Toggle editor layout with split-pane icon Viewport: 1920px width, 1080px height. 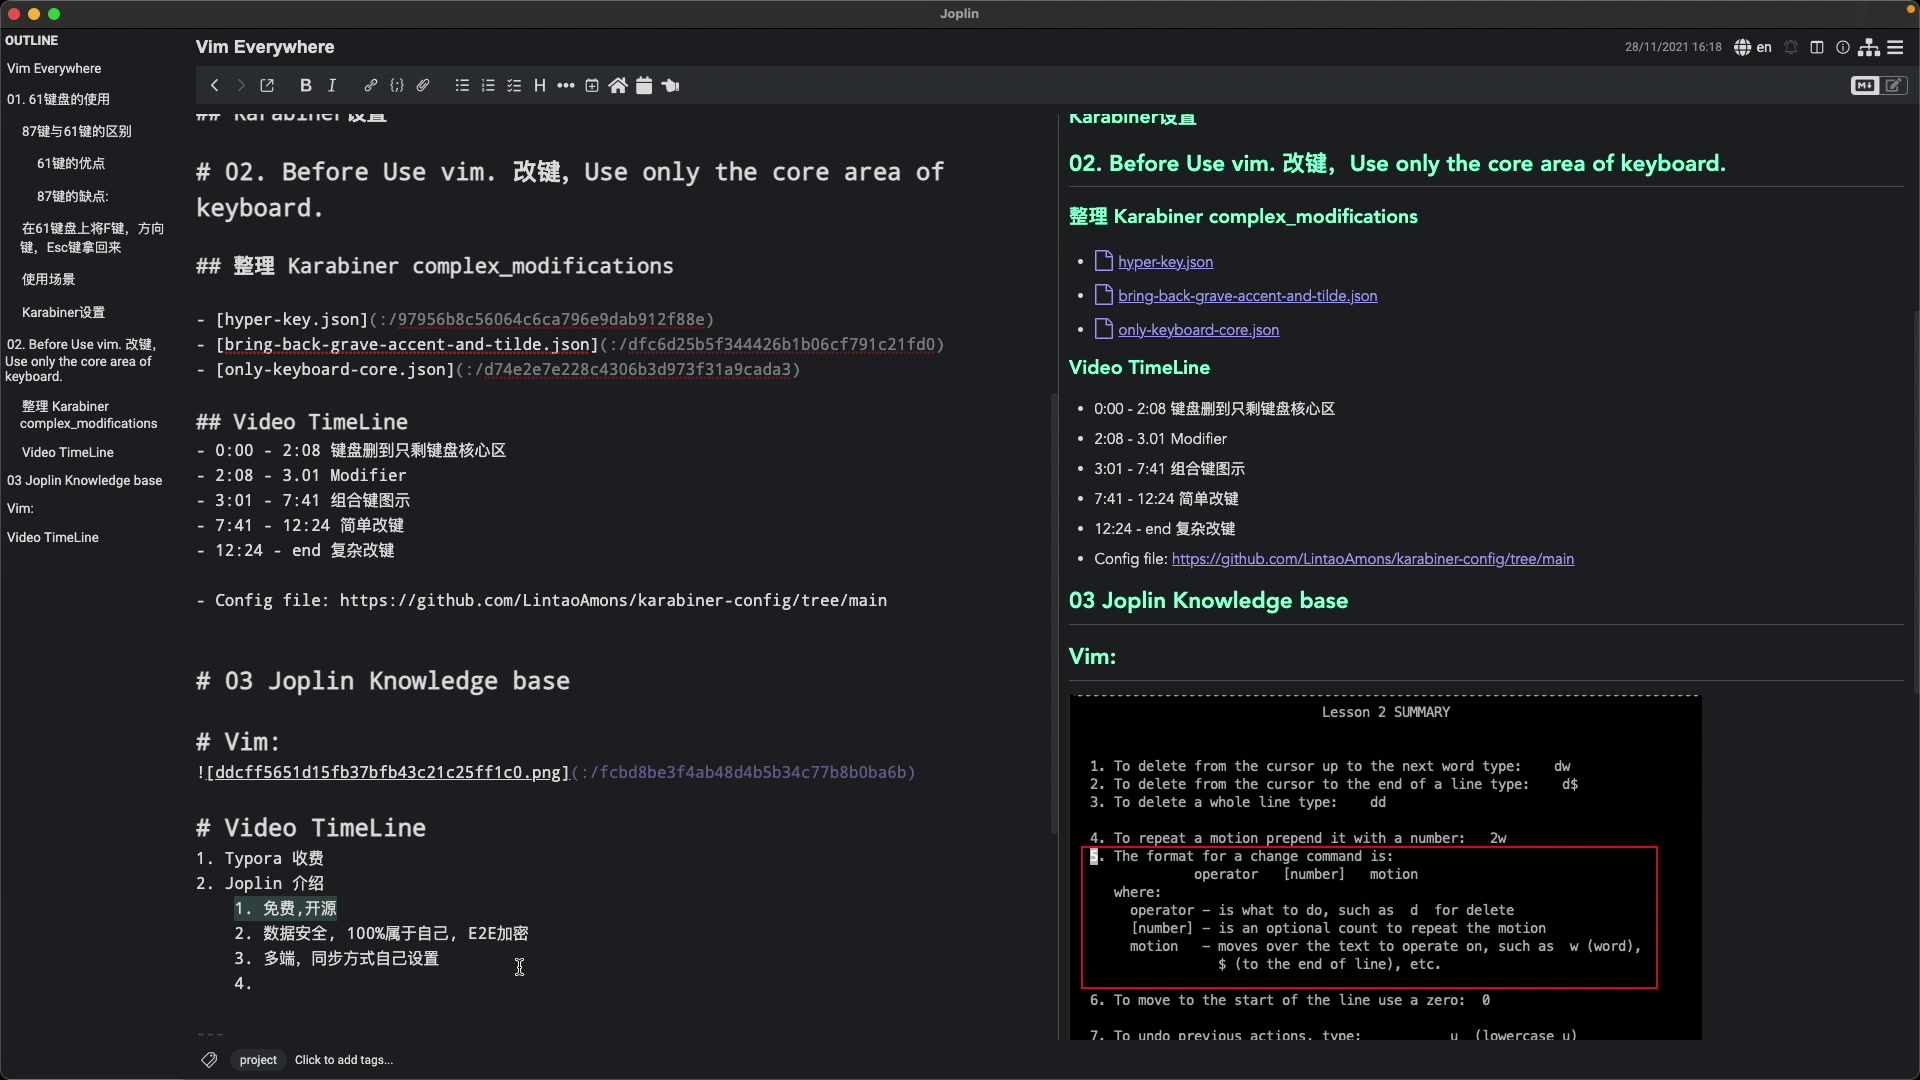pyautogui.click(x=1817, y=47)
